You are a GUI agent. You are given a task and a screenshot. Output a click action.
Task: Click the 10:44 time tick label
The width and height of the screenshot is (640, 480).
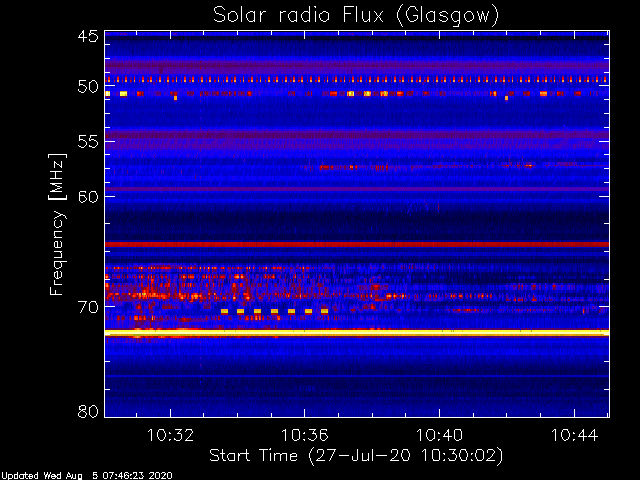[575, 436]
